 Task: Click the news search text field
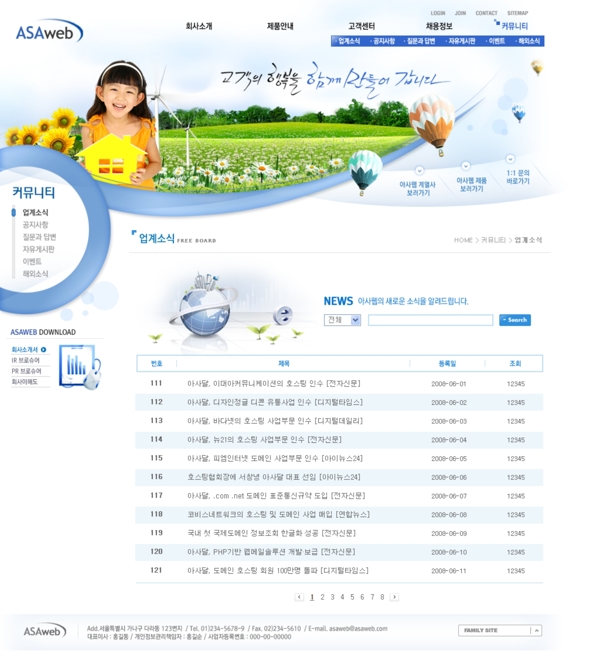click(430, 320)
